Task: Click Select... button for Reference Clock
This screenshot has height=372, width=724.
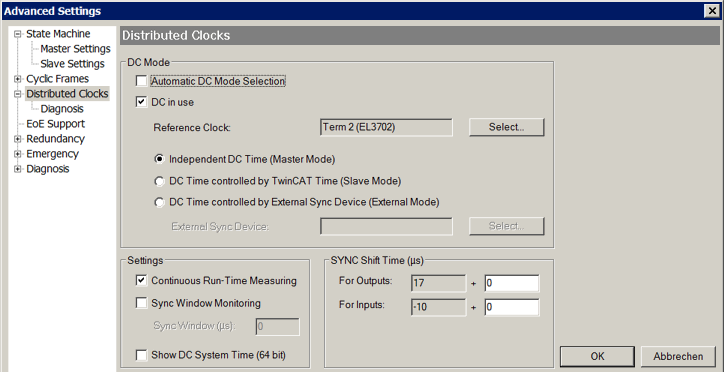Action: 507,127
